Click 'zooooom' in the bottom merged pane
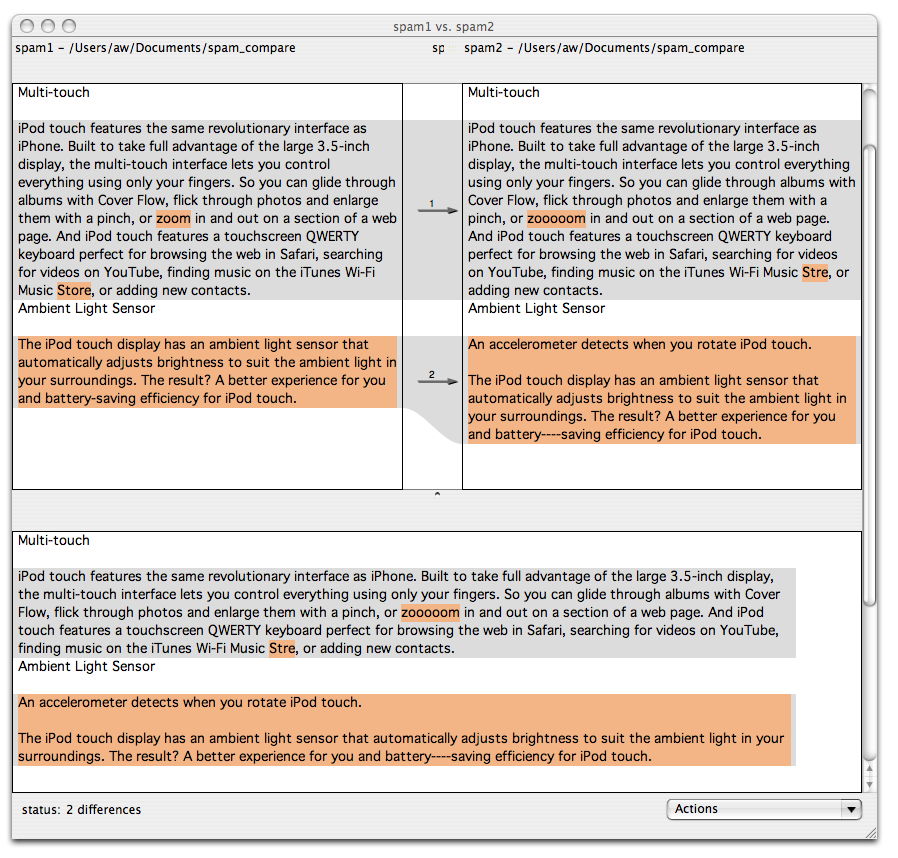 pos(430,612)
